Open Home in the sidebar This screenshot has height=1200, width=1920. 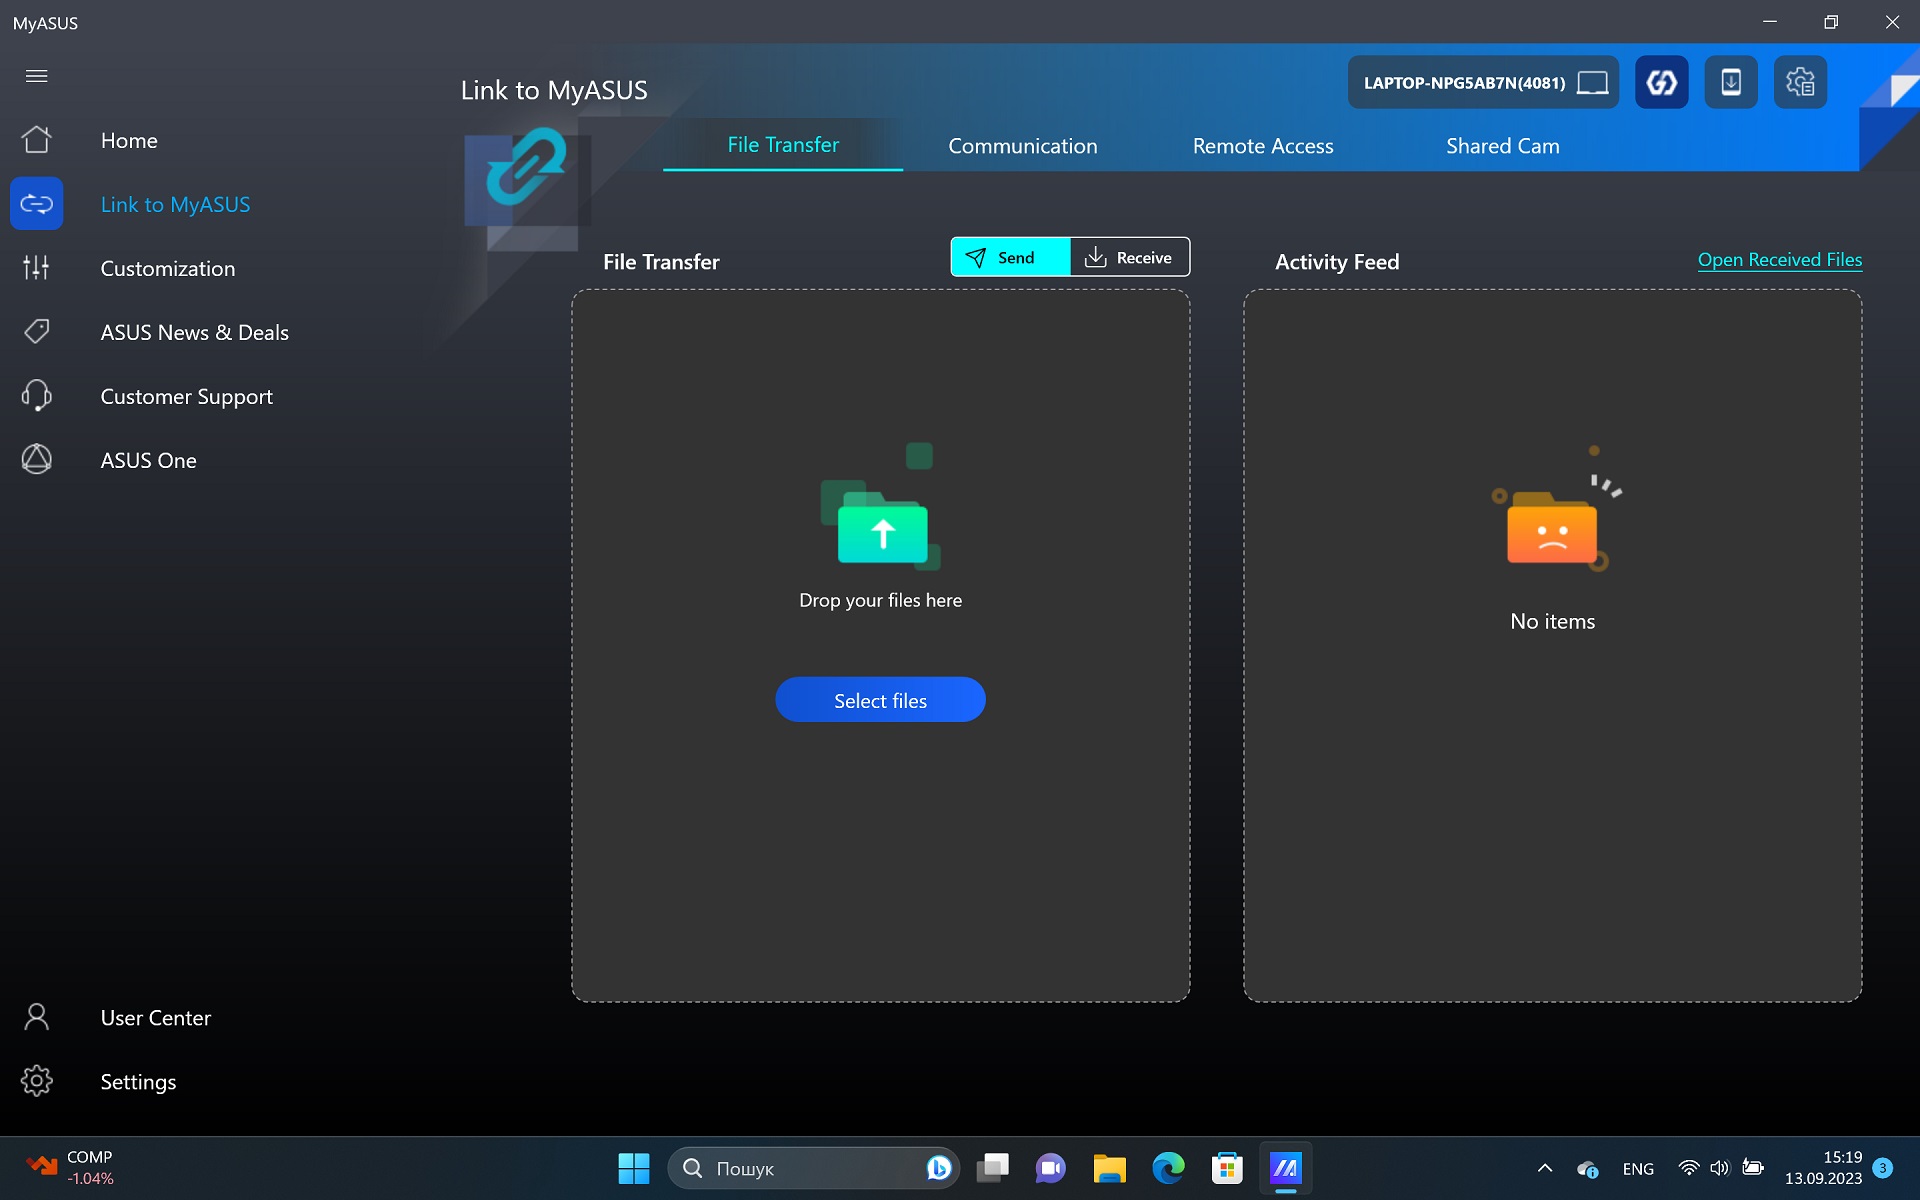click(x=129, y=140)
